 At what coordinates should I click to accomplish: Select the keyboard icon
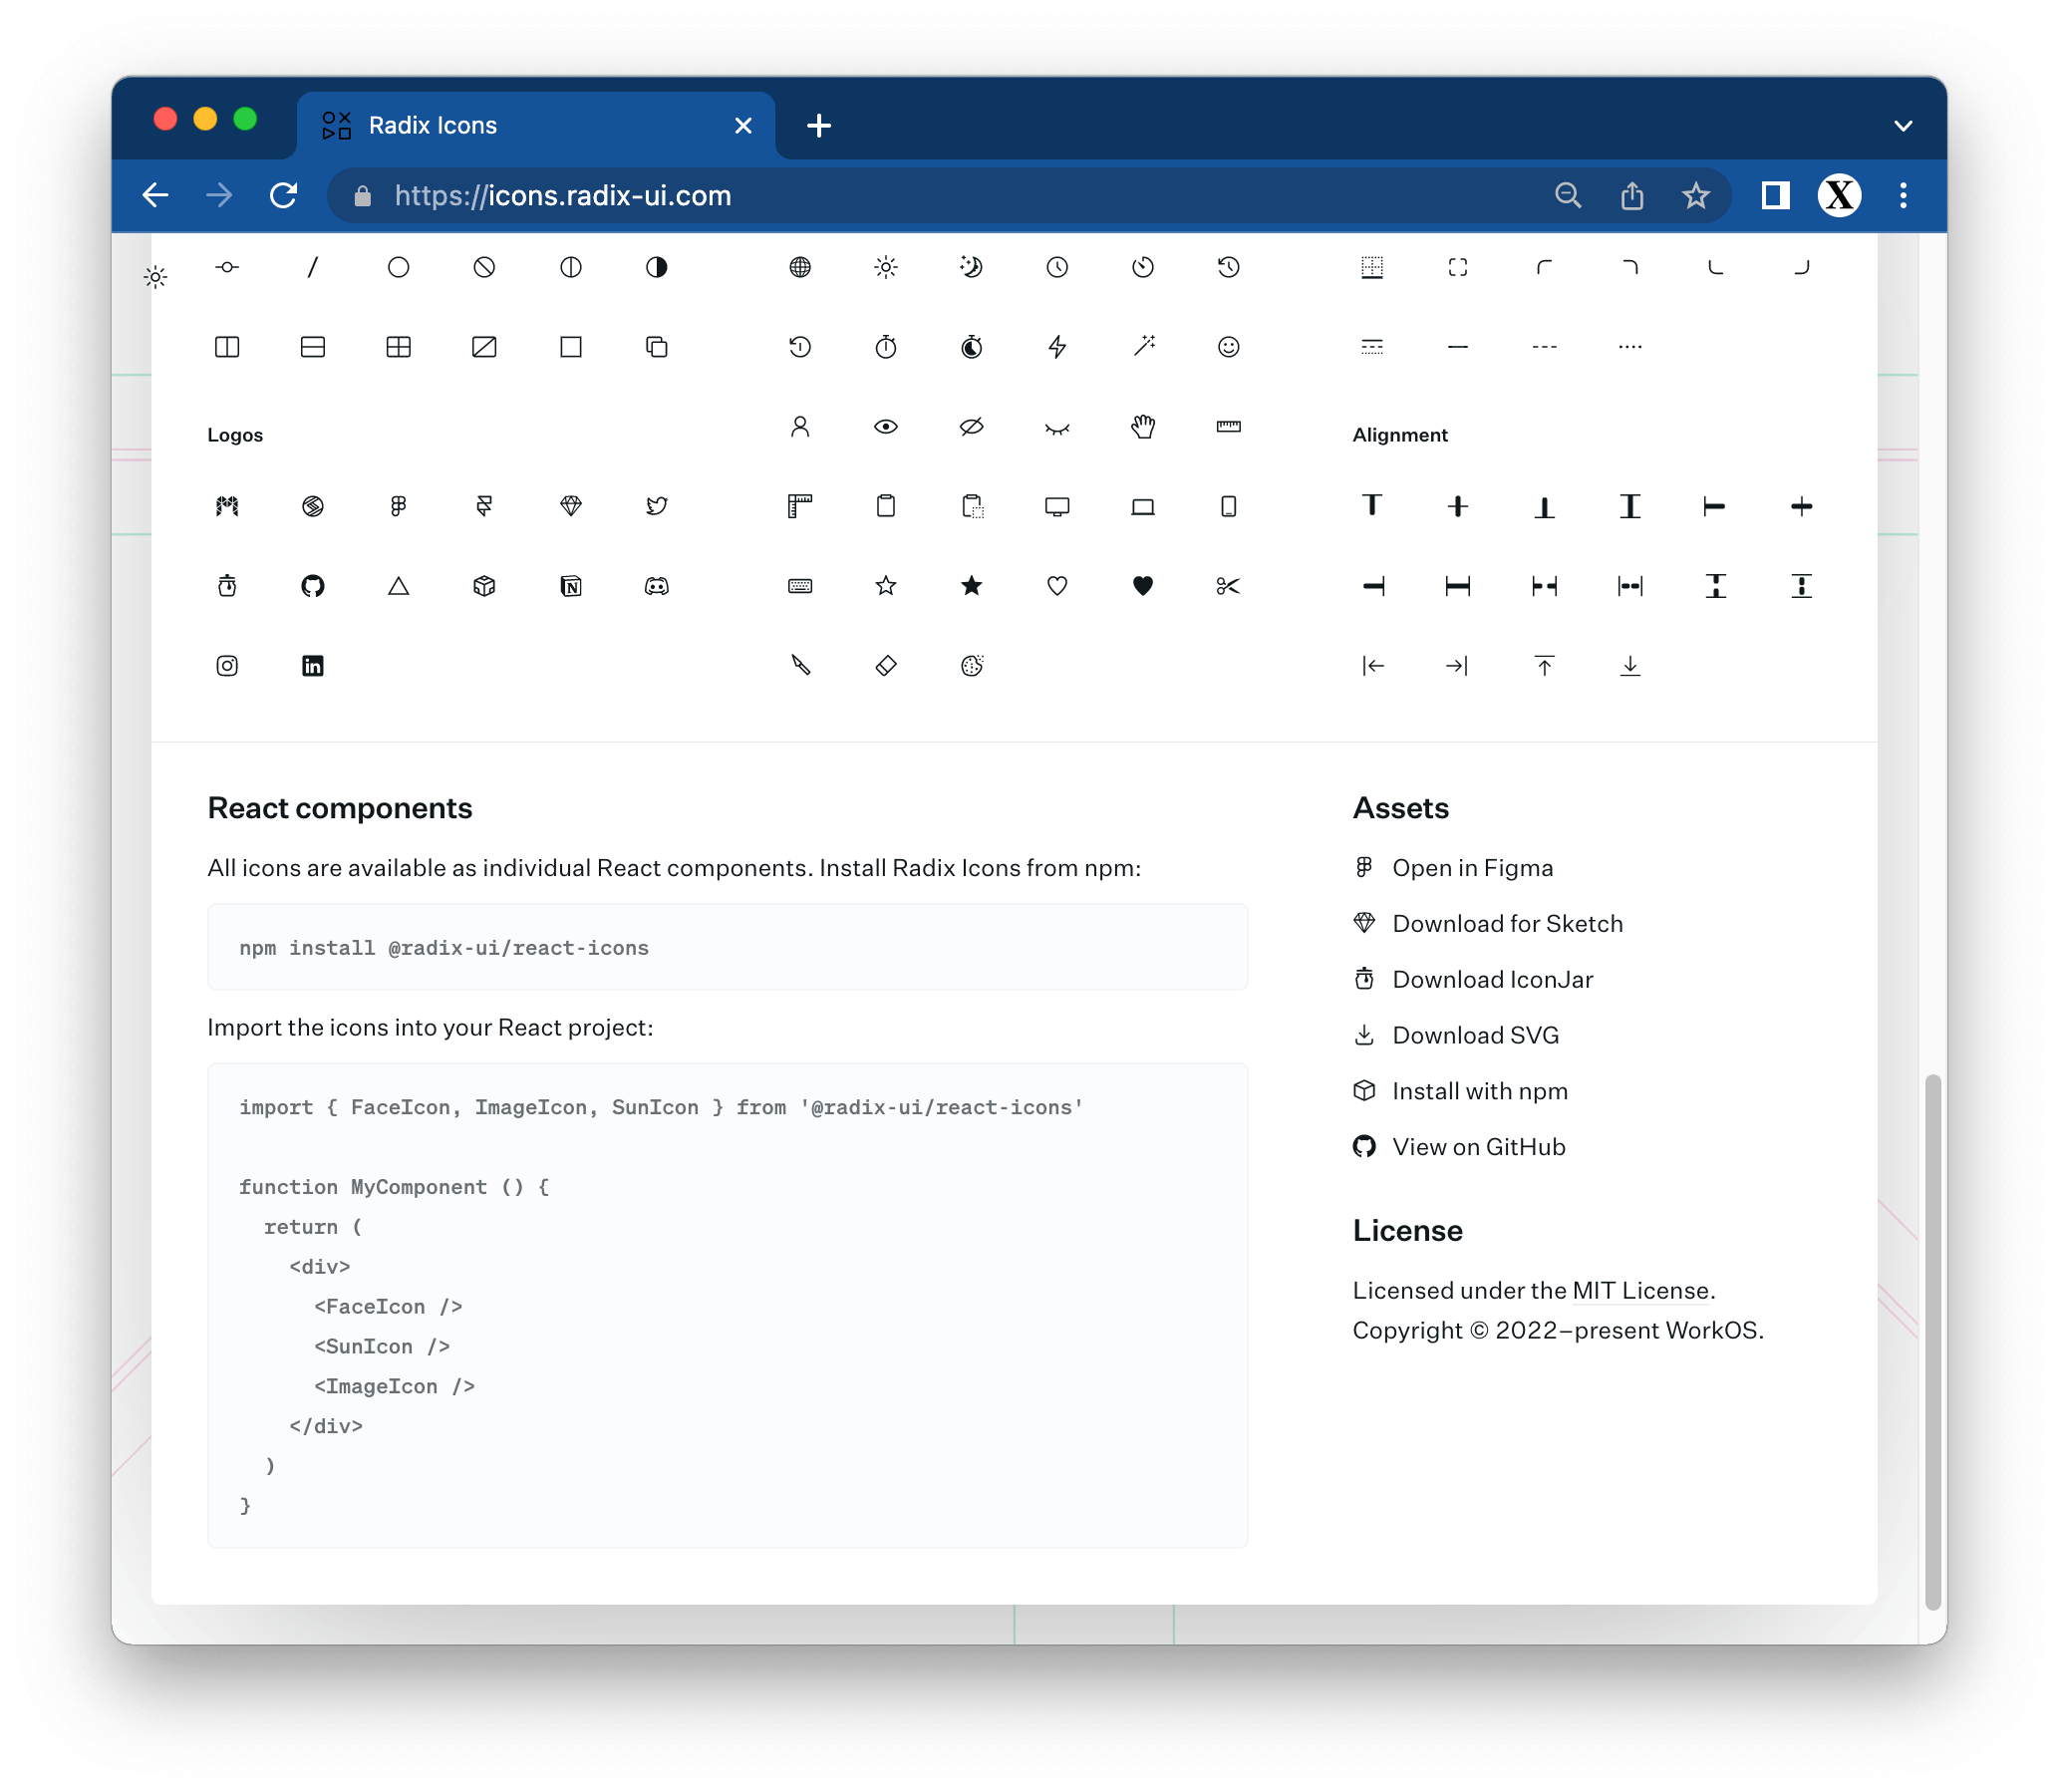(800, 586)
